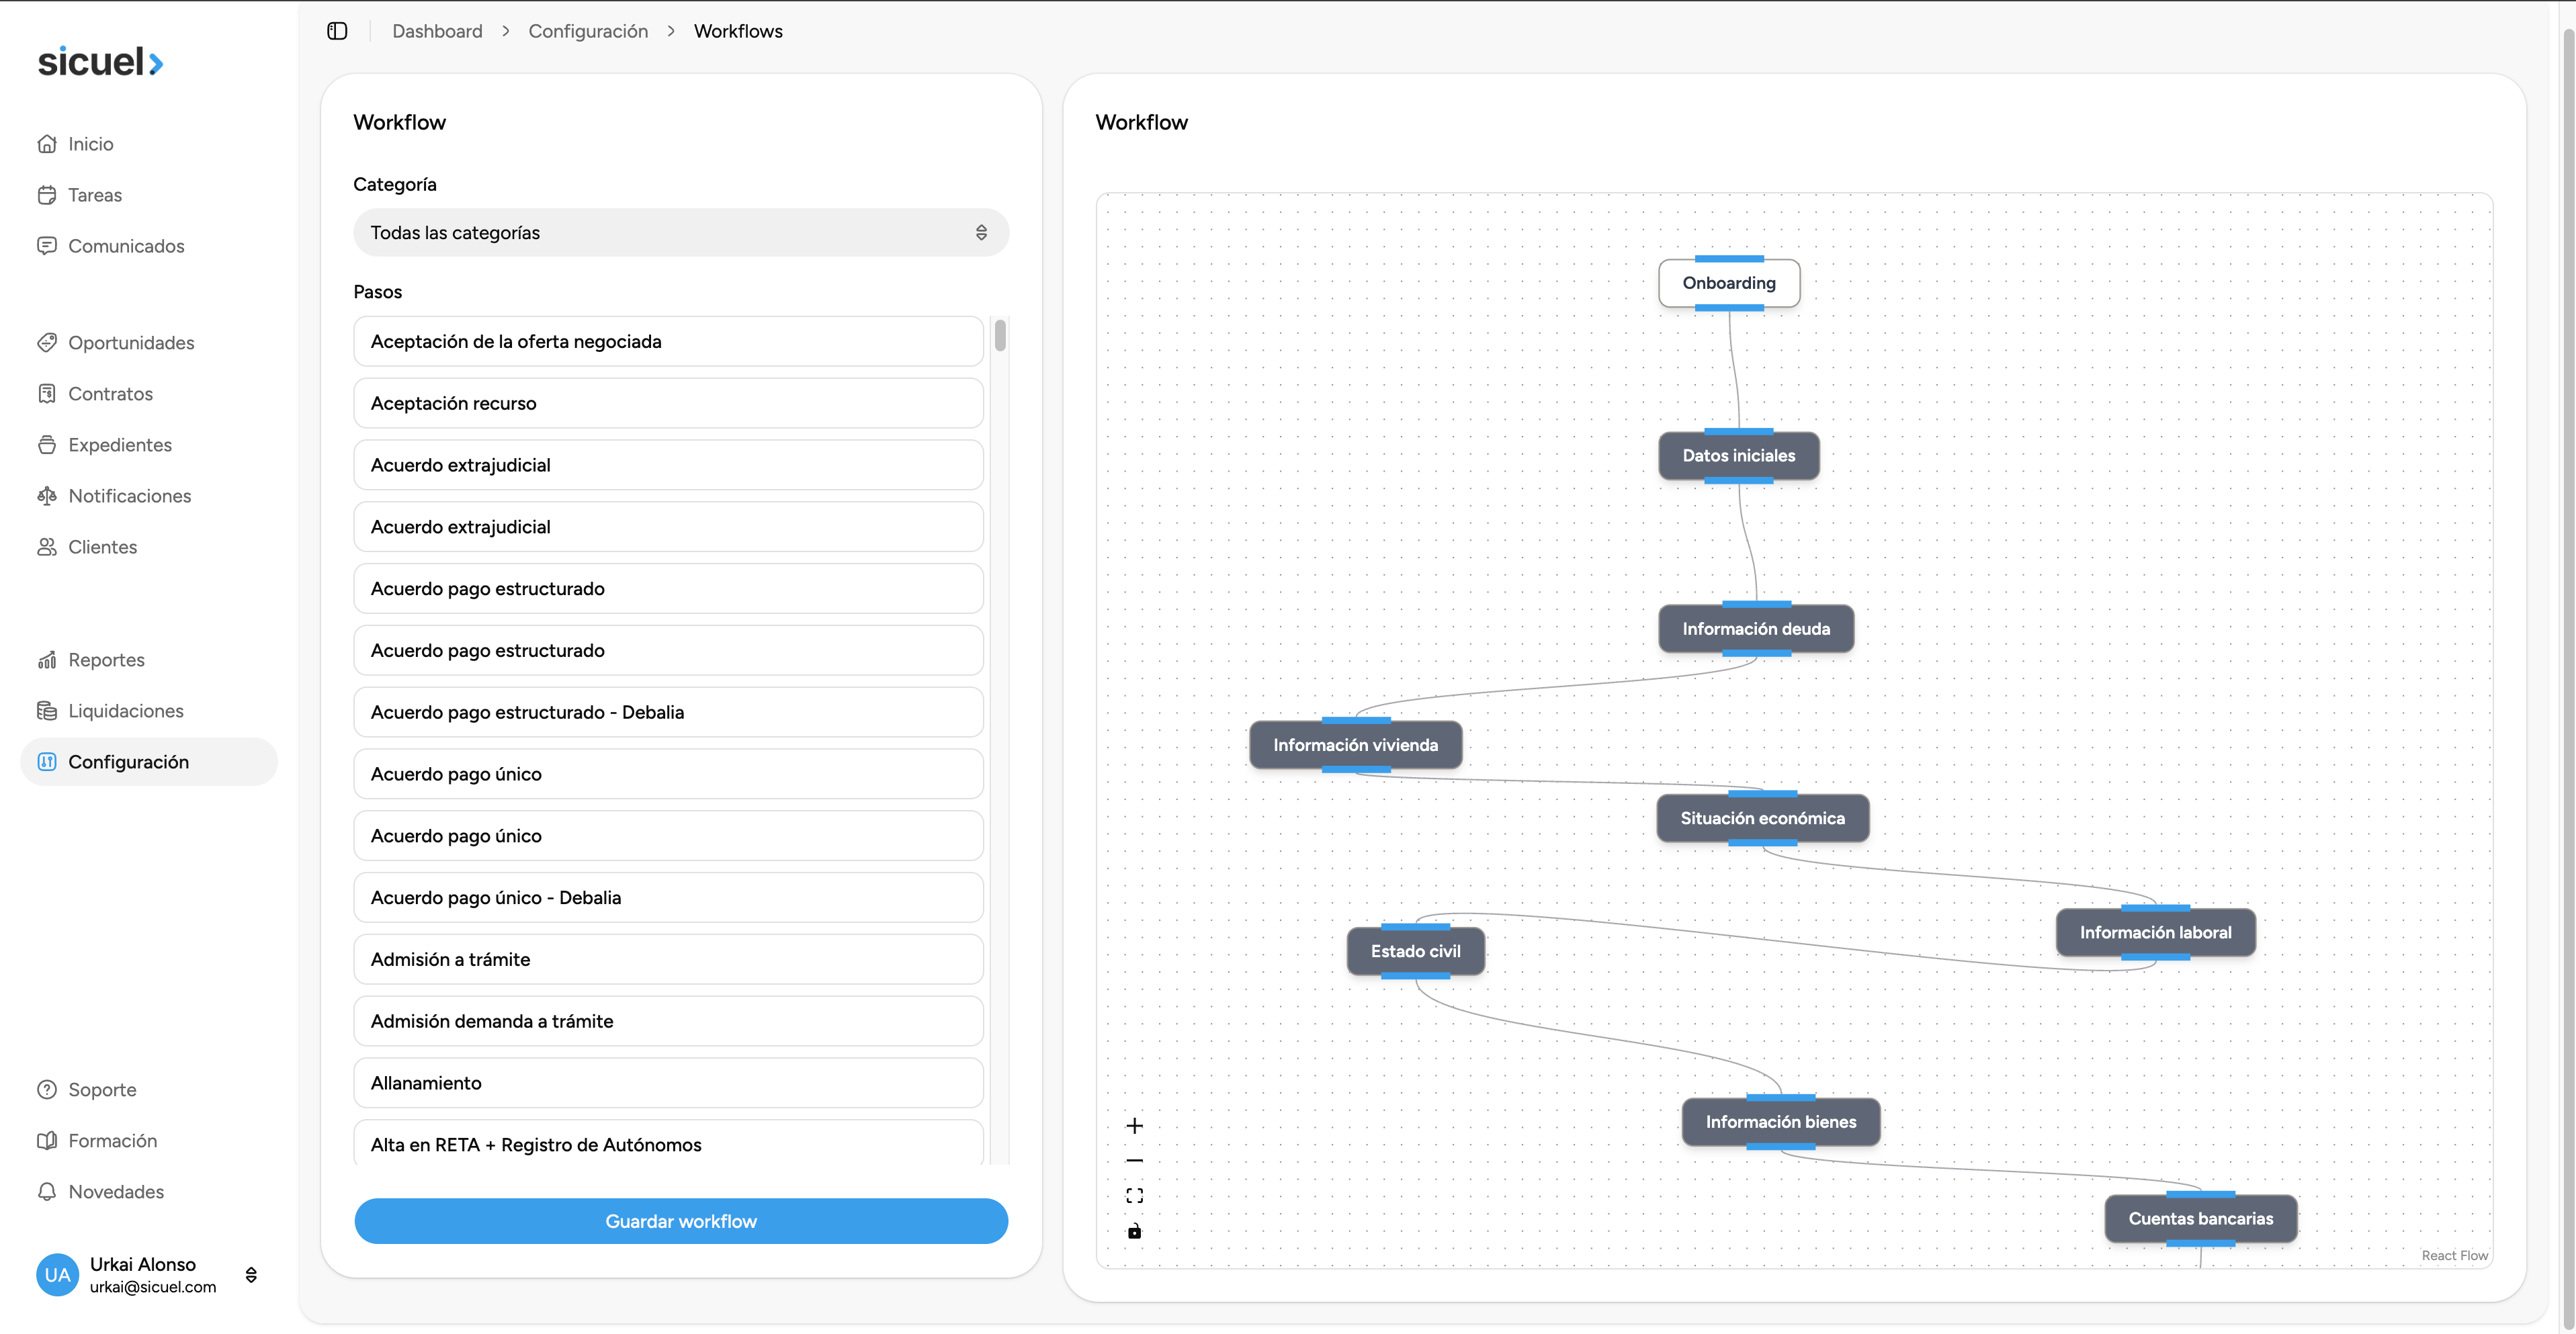Image resolution: width=2576 pixels, height=1334 pixels.
Task: Select step Allanamiento
Action: (668, 1084)
